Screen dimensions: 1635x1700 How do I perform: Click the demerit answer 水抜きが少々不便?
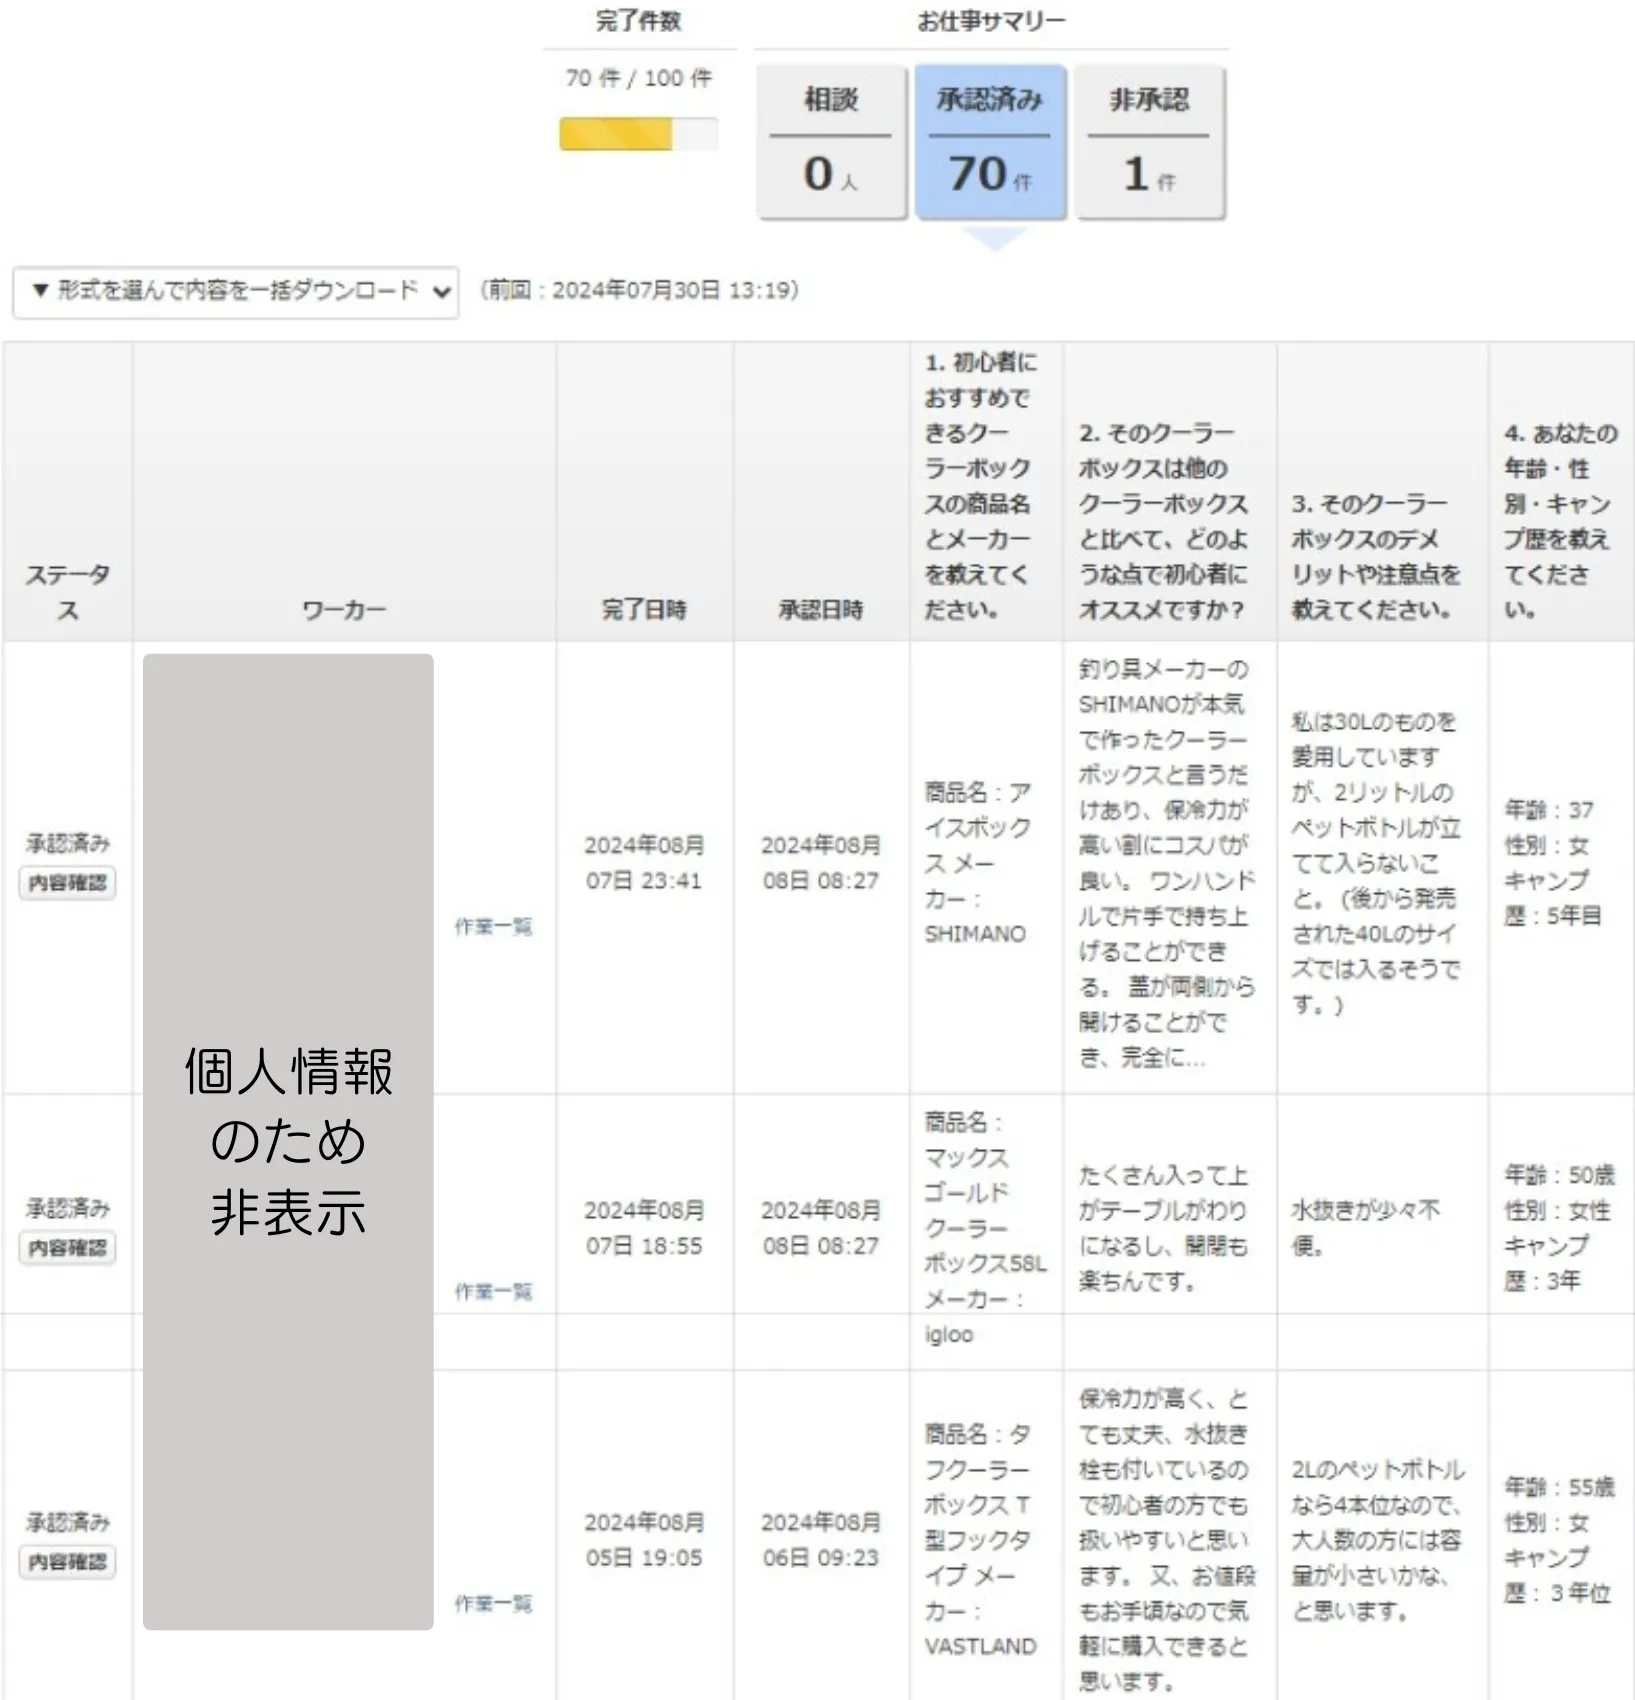pyautogui.click(x=1366, y=1228)
